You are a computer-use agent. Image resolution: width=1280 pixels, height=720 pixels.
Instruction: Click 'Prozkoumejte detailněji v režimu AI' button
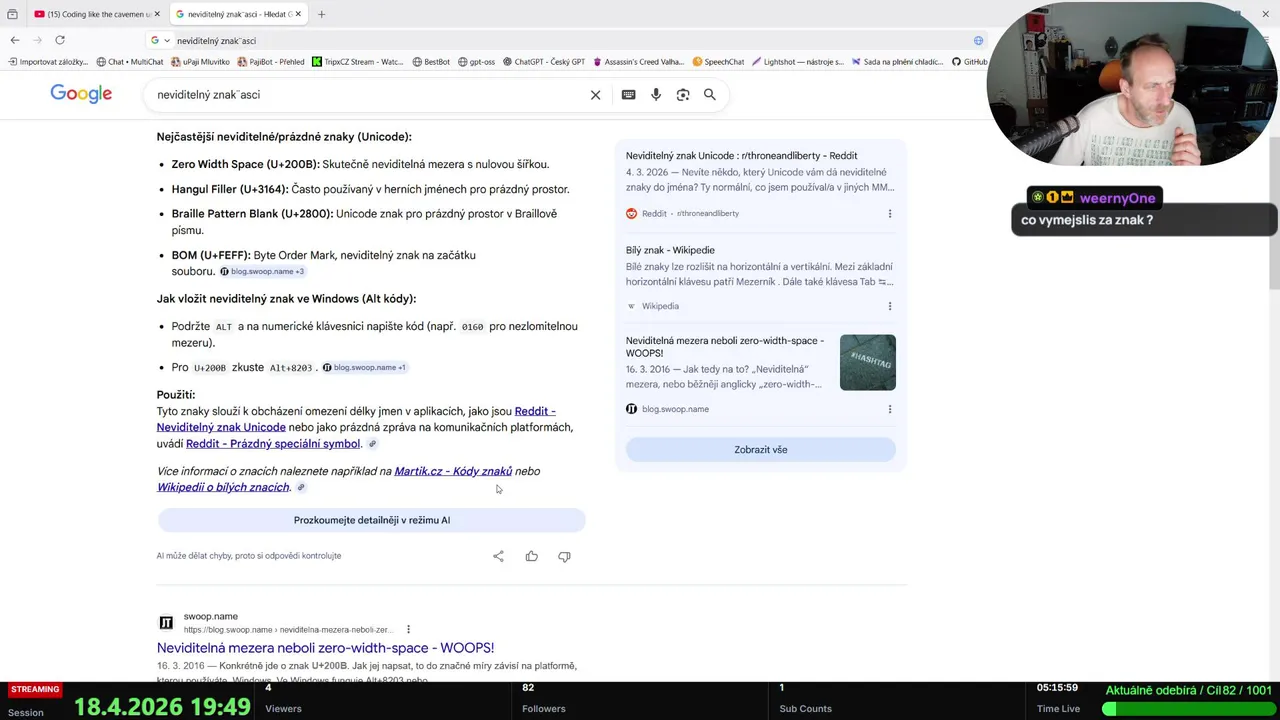(x=372, y=520)
